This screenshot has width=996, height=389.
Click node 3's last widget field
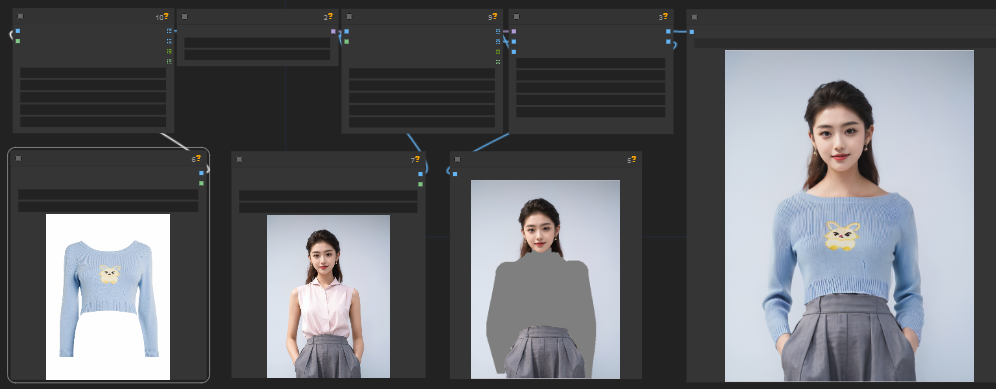[591, 112]
